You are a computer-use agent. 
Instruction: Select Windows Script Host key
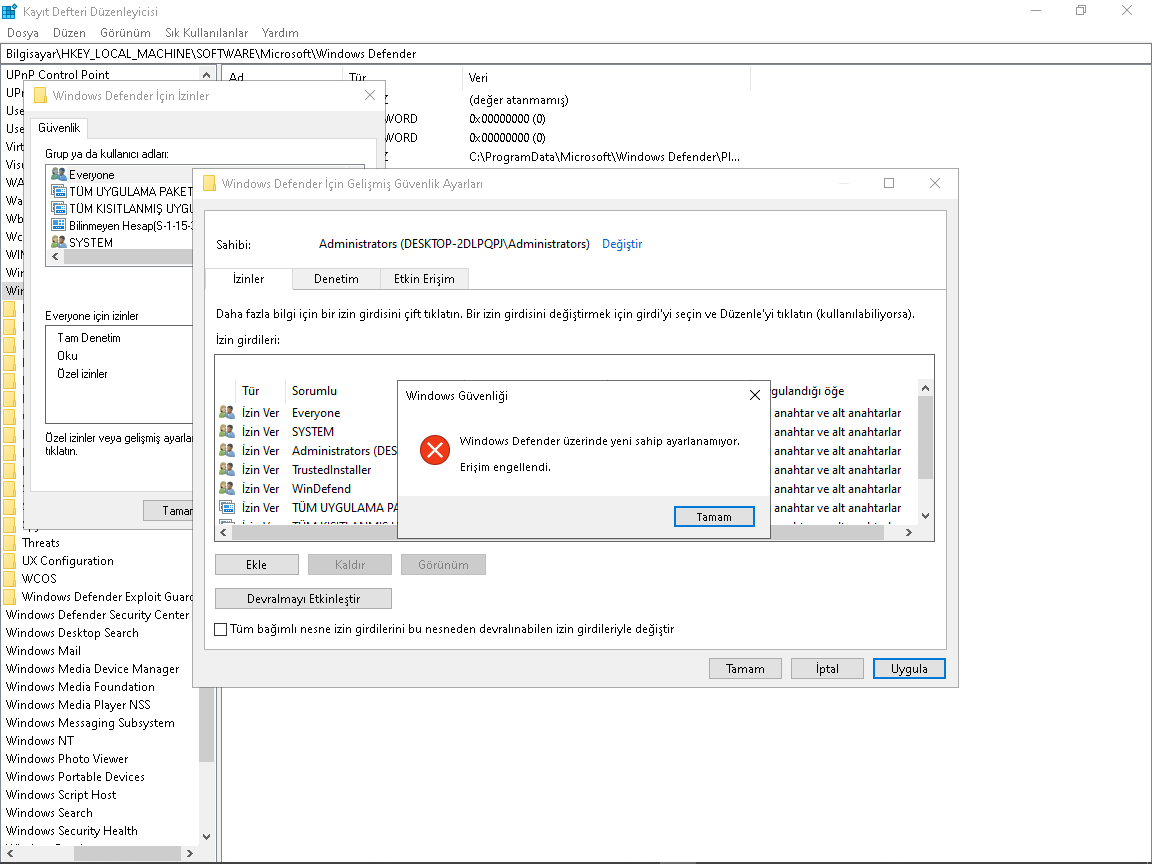click(x=61, y=795)
